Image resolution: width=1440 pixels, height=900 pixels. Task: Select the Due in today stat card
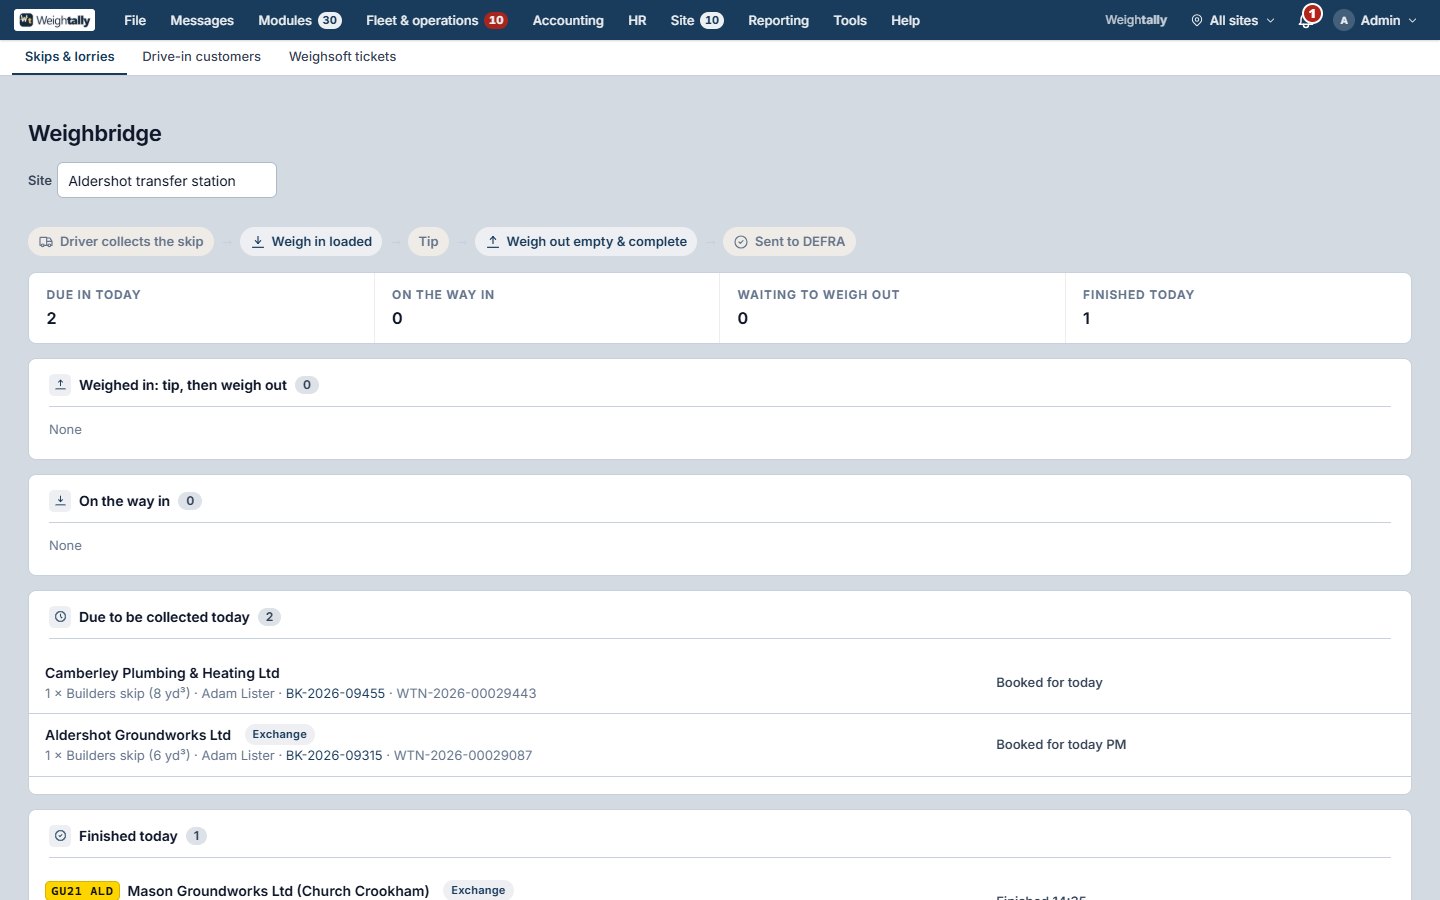coord(202,308)
